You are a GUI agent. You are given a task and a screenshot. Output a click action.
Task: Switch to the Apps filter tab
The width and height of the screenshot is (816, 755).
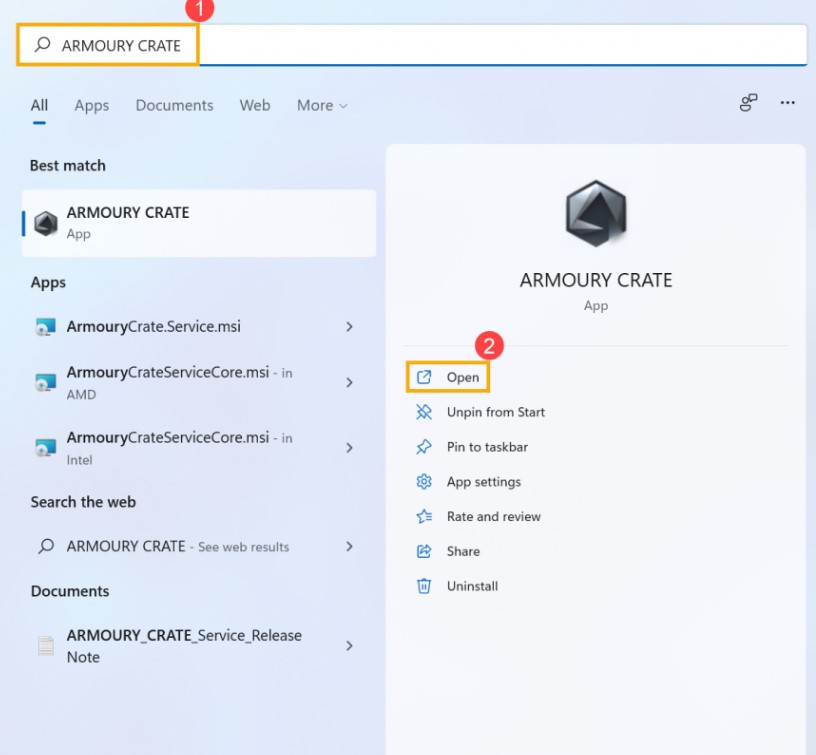(x=92, y=105)
